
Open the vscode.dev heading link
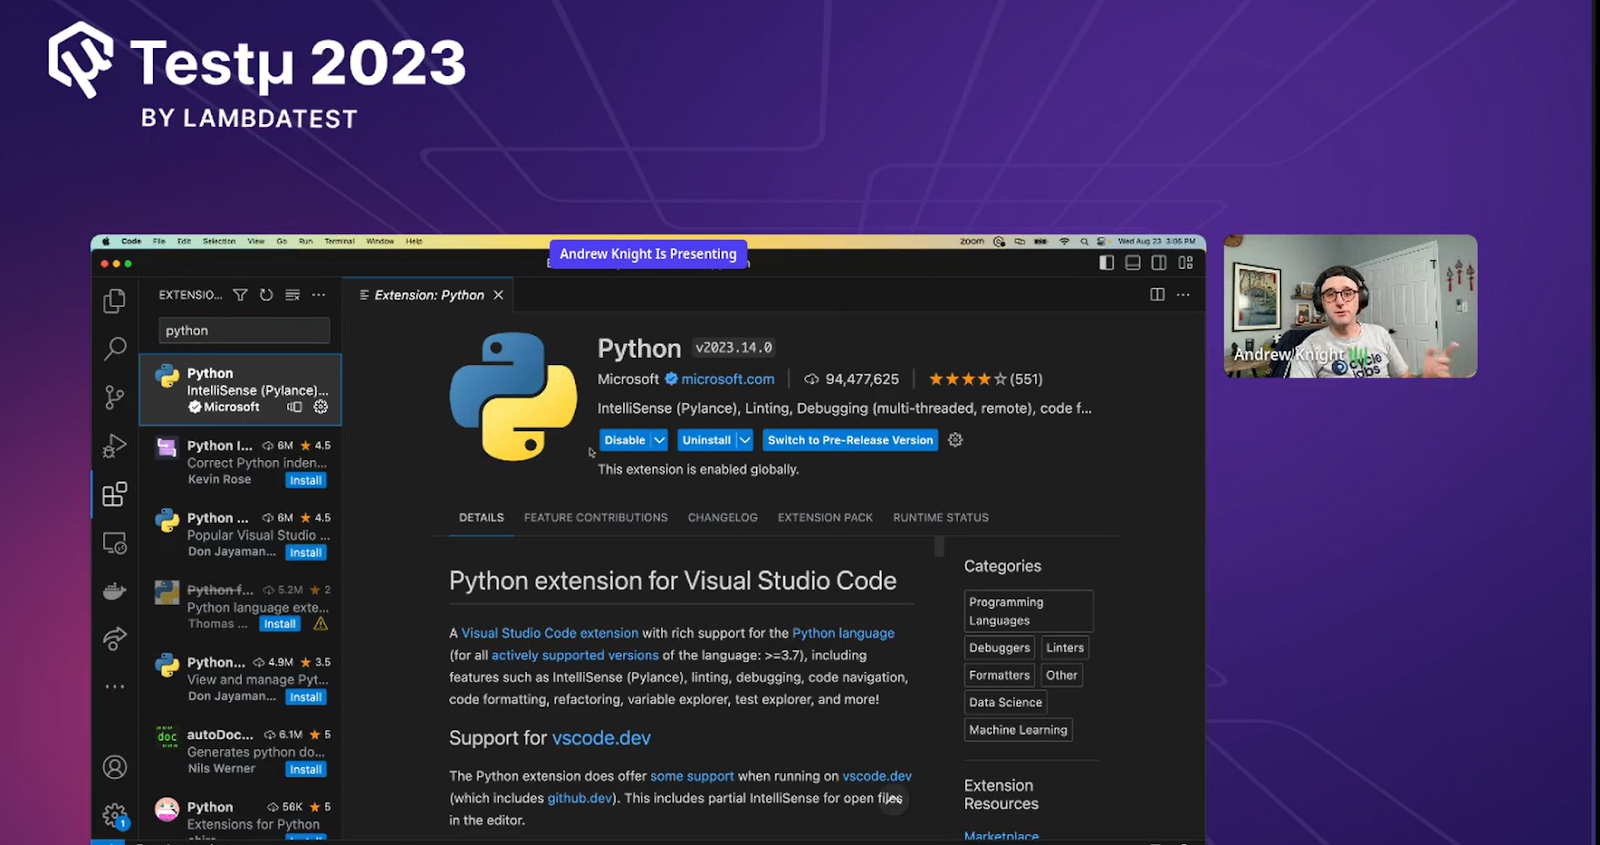pos(601,738)
